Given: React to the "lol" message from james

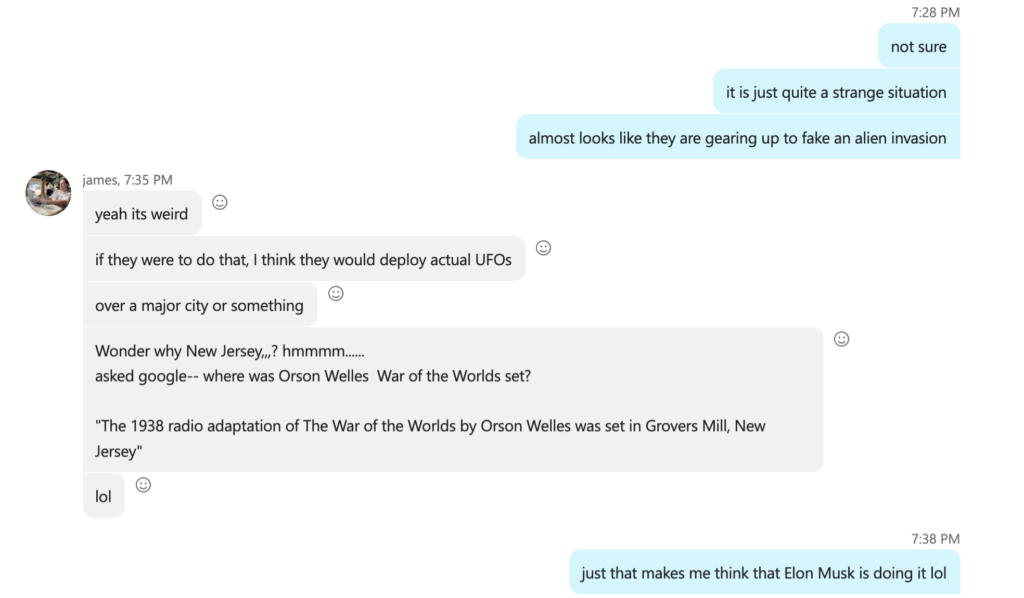Looking at the screenshot, I should [x=143, y=485].
